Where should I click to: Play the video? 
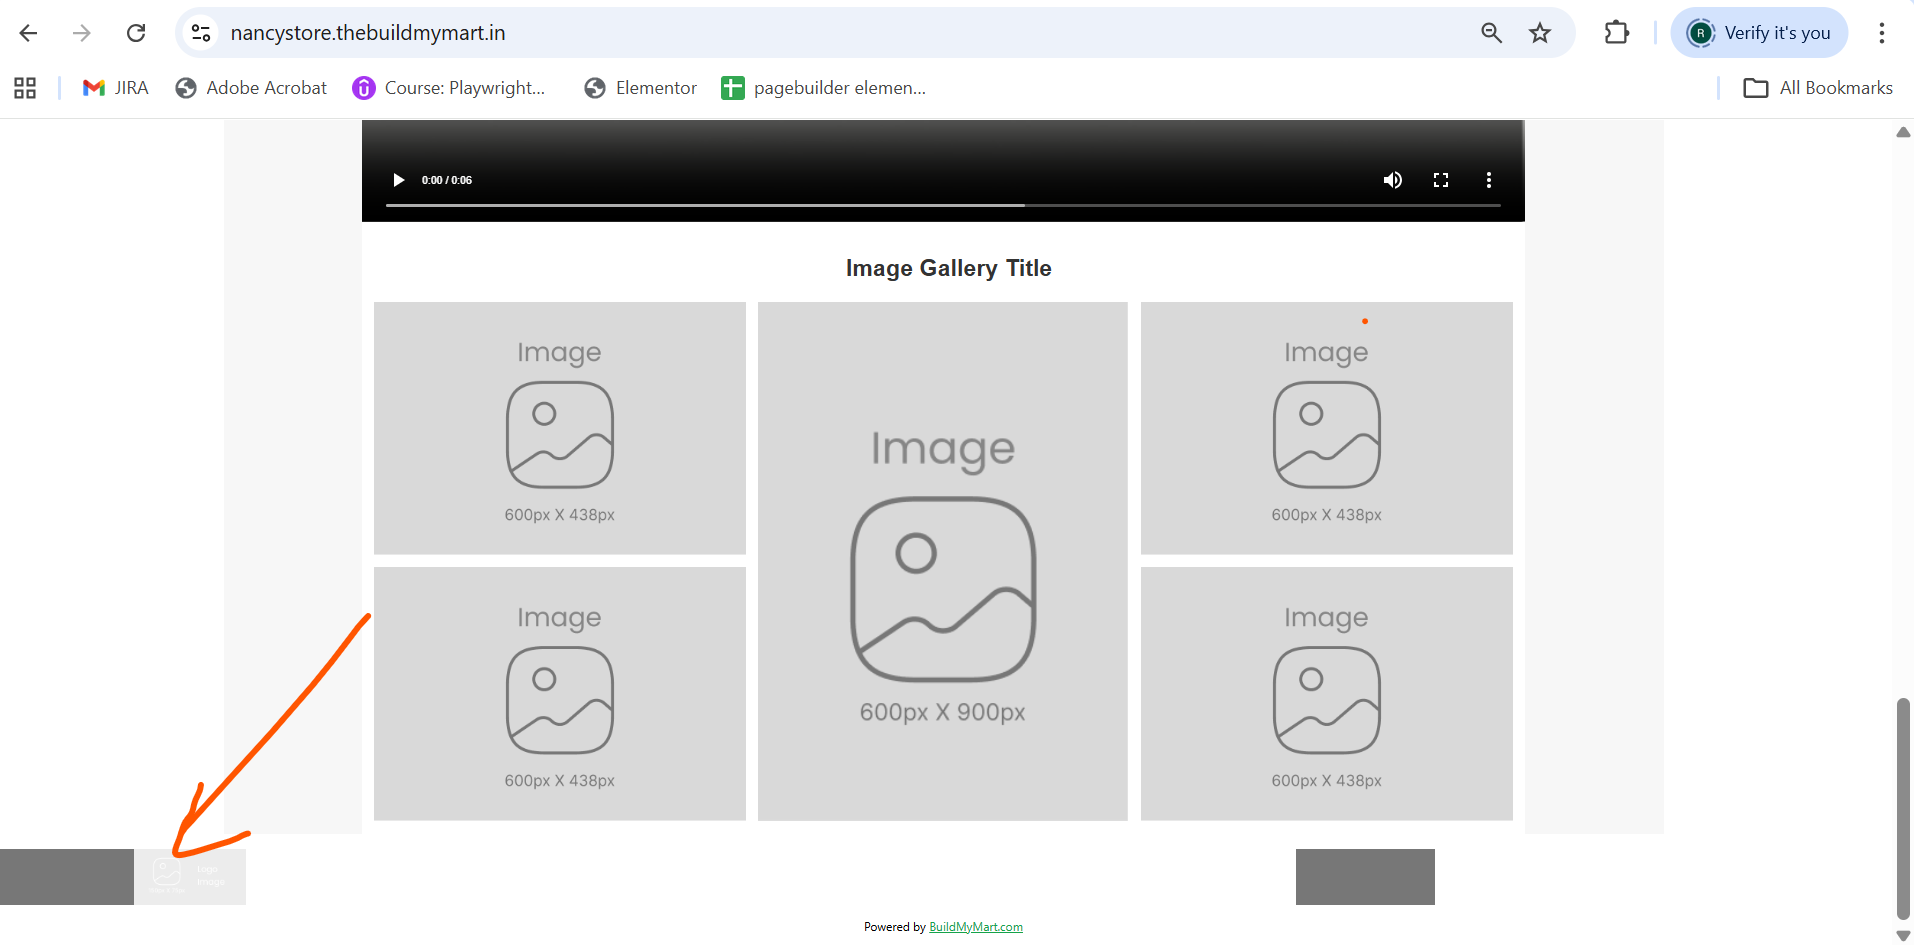398,180
